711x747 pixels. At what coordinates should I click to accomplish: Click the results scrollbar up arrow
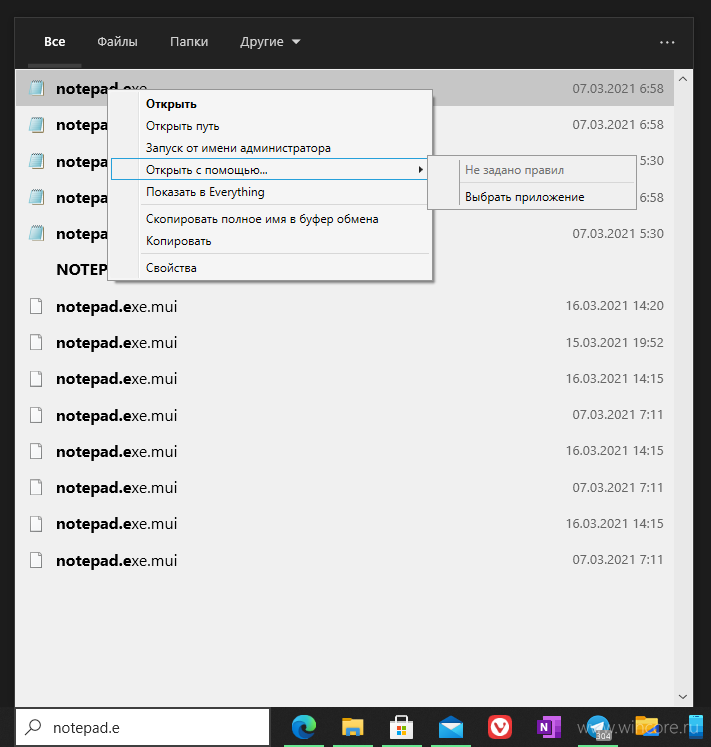click(683, 79)
